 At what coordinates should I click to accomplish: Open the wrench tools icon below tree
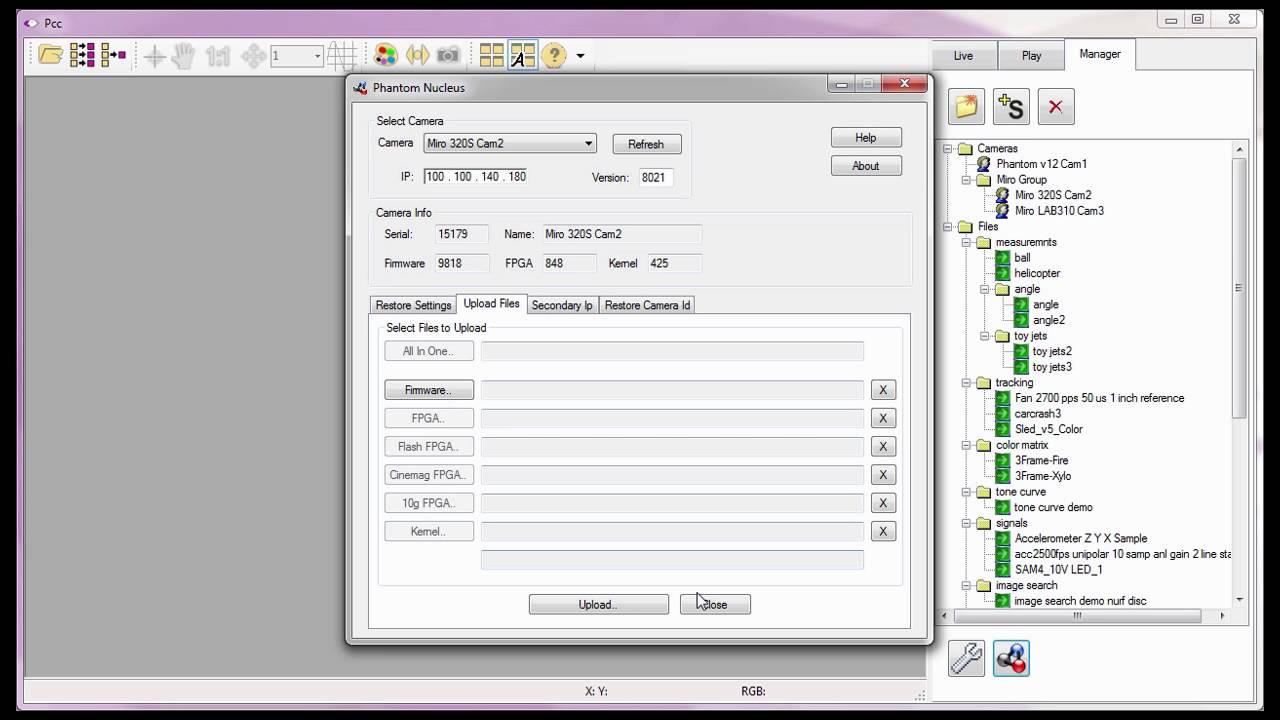pos(966,658)
